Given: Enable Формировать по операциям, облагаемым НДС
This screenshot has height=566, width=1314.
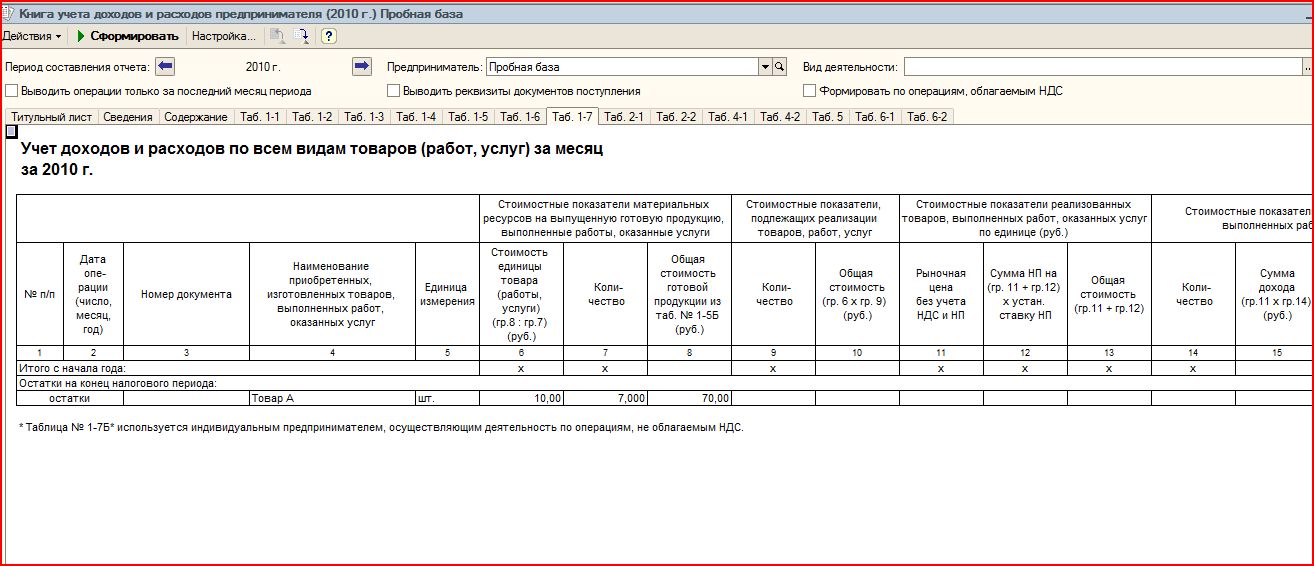Looking at the screenshot, I should pos(809,90).
